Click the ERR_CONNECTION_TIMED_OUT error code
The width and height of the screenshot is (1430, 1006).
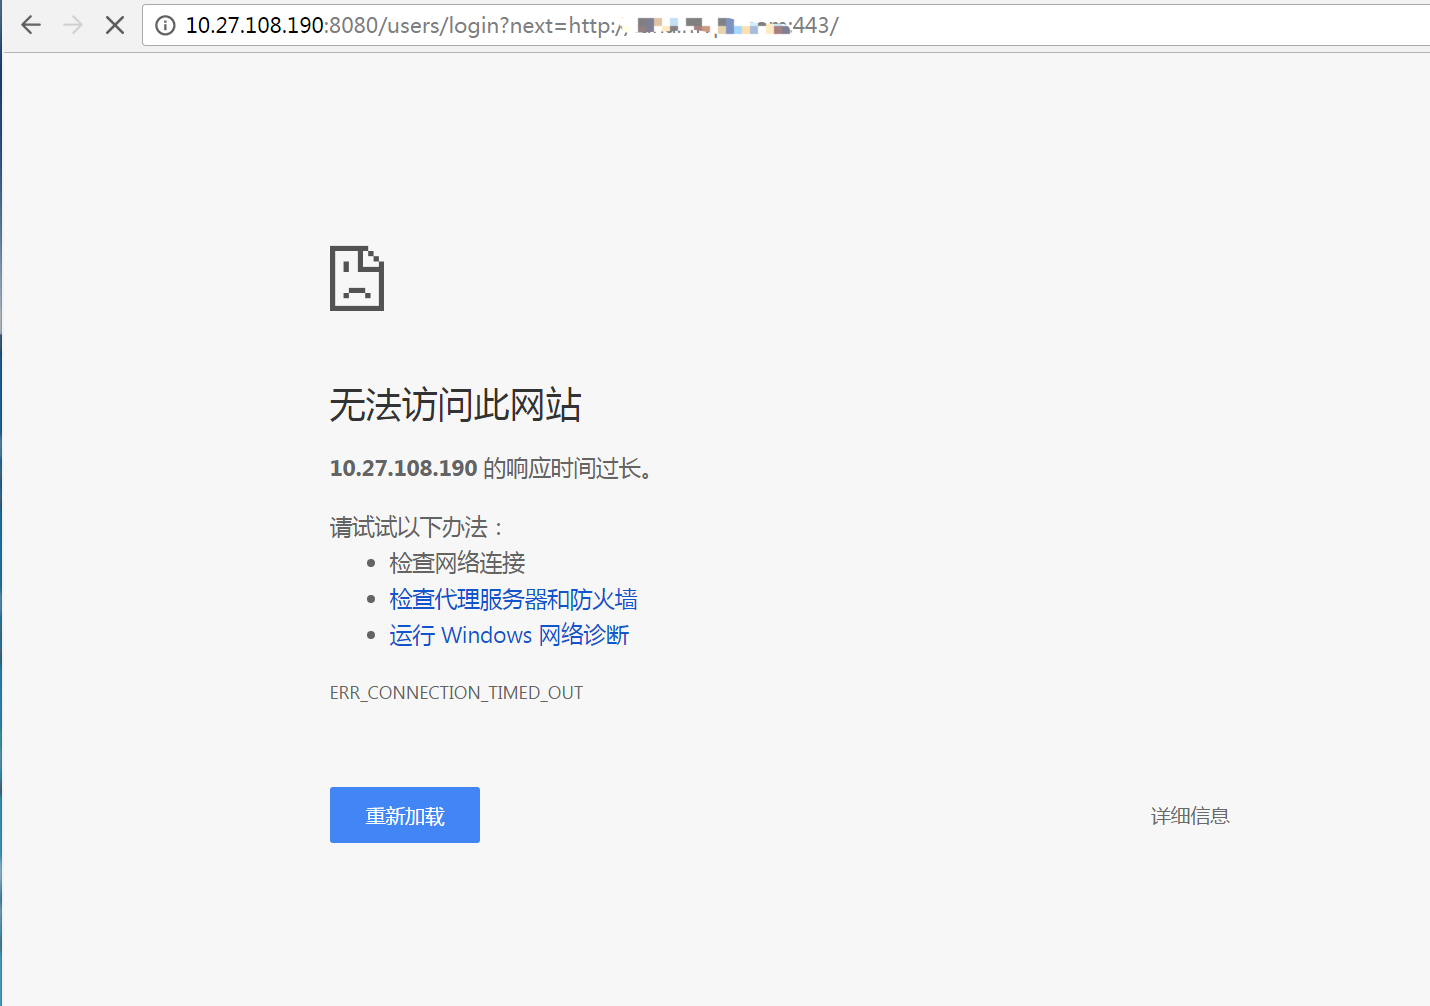456,691
